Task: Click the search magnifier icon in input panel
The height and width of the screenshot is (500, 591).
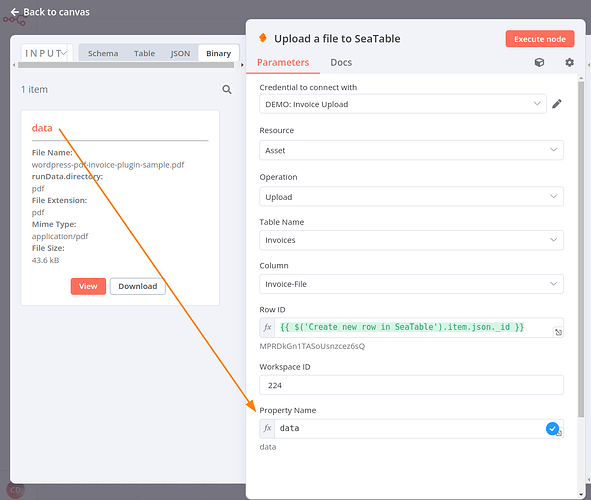Action: click(227, 90)
